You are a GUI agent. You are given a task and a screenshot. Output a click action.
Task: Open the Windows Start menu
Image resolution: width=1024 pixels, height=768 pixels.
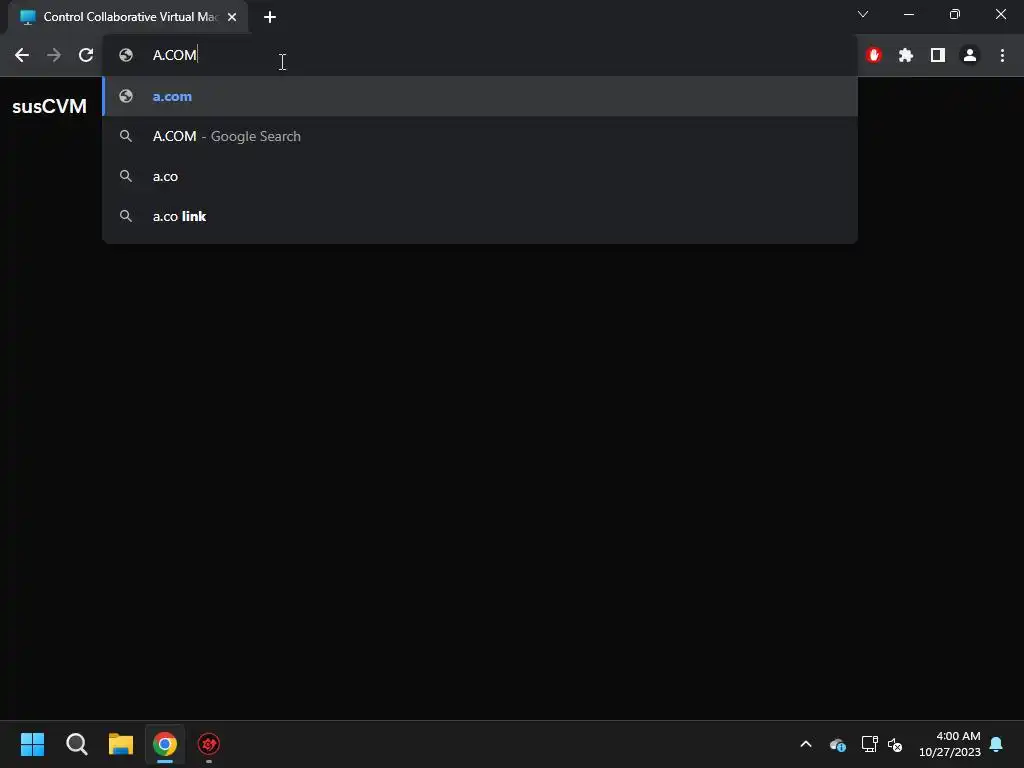point(32,744)
